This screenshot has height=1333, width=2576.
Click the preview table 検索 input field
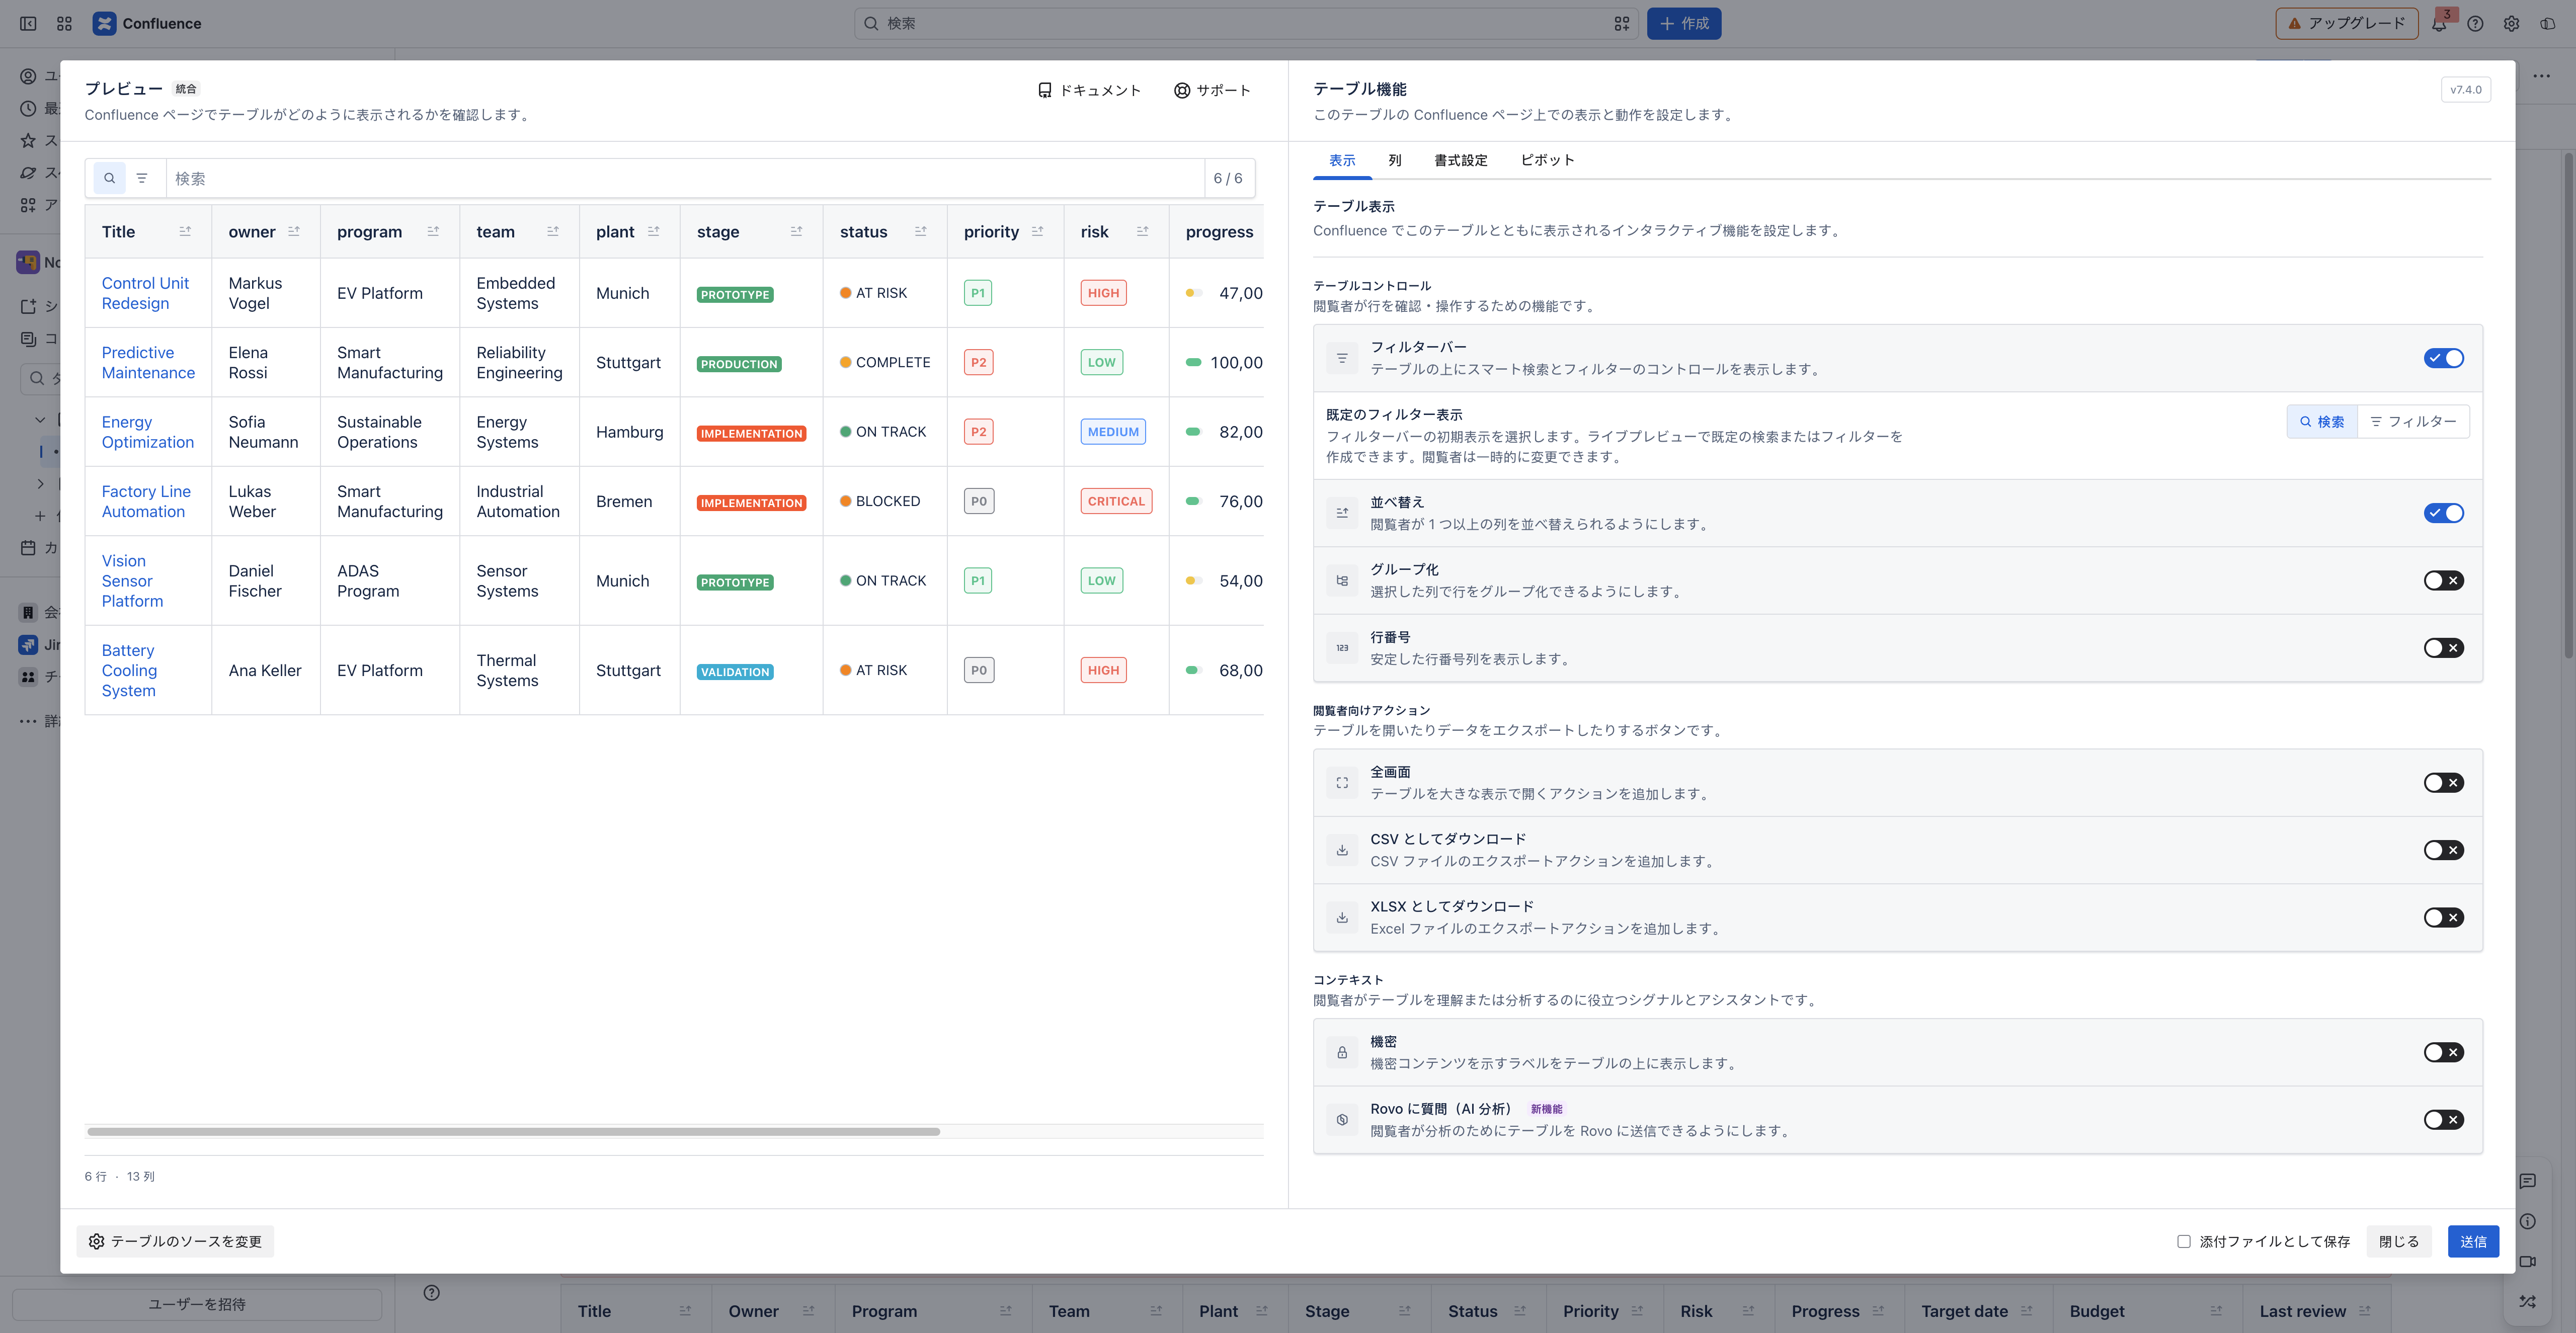[x=684, y=178]
